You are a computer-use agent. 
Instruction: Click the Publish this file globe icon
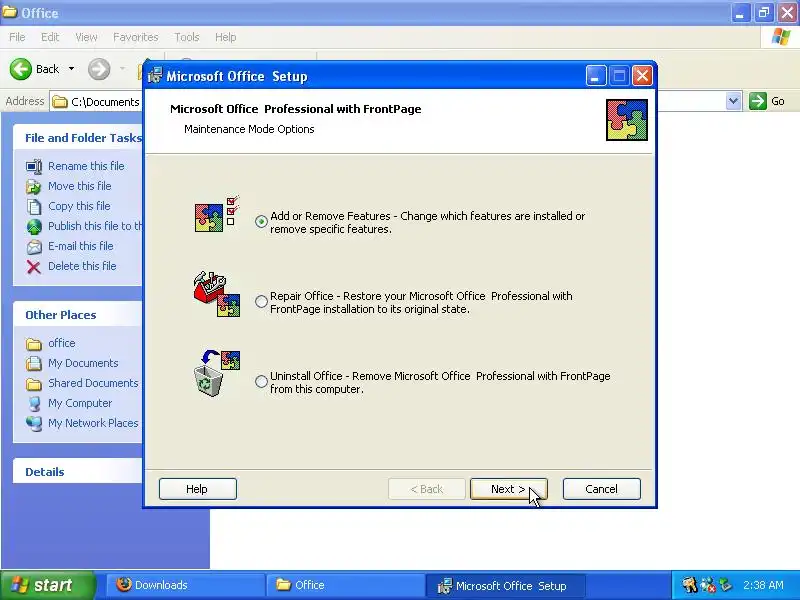34,227
